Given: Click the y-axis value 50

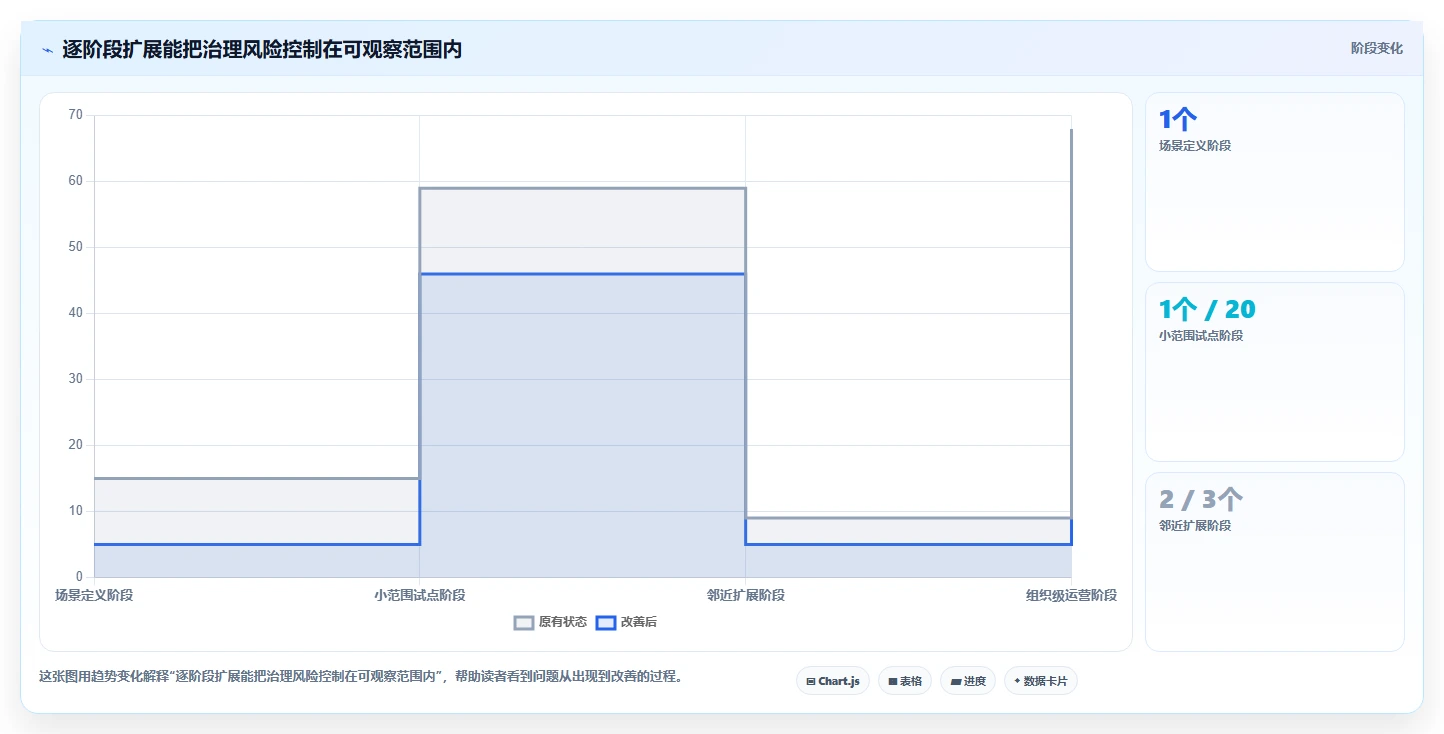Looking at the screenshot, I should tap(76, 247).
